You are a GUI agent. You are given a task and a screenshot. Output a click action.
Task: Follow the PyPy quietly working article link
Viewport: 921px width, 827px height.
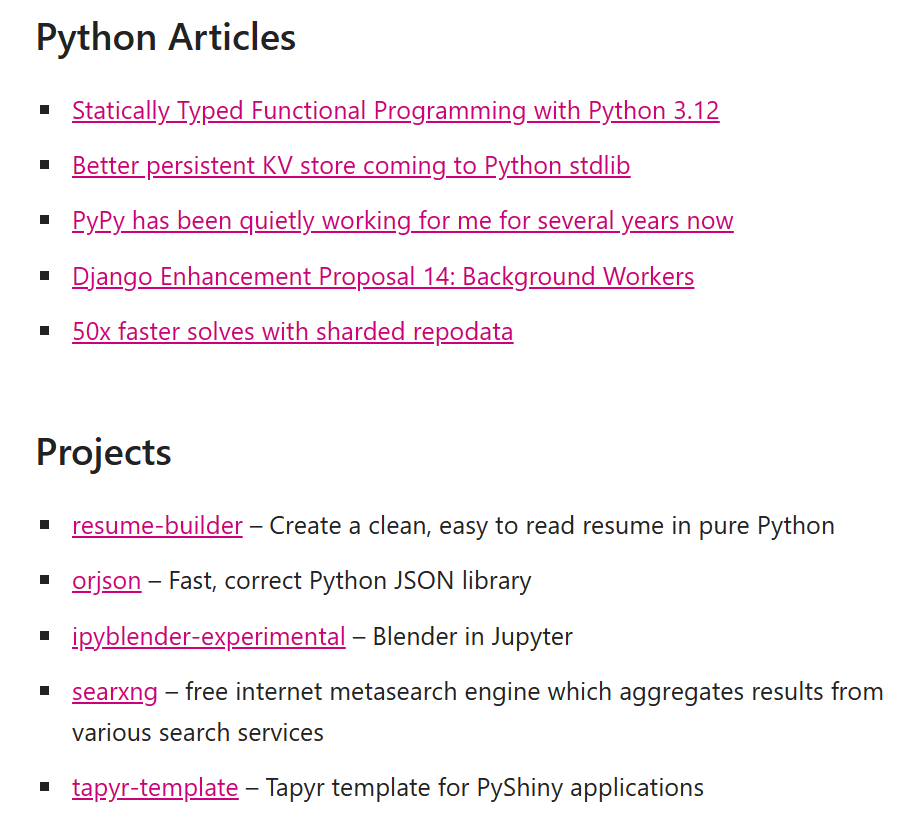pyautogui.click(x=402, y=221)
